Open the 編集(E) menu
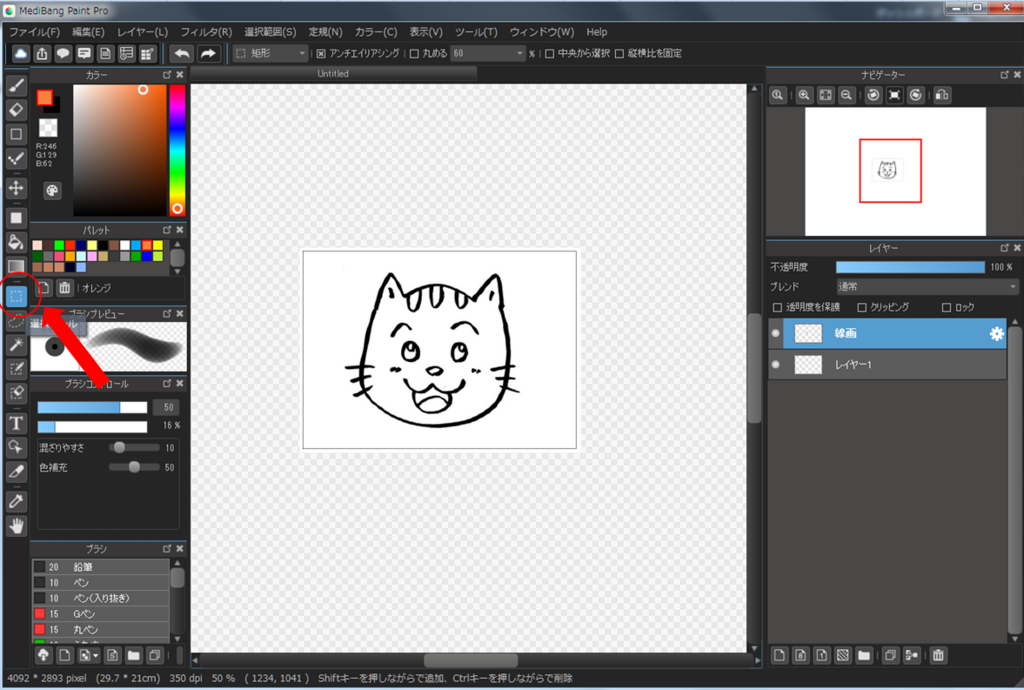The width and height of the screenshot is (1024, 690). [x=88, y=32]
